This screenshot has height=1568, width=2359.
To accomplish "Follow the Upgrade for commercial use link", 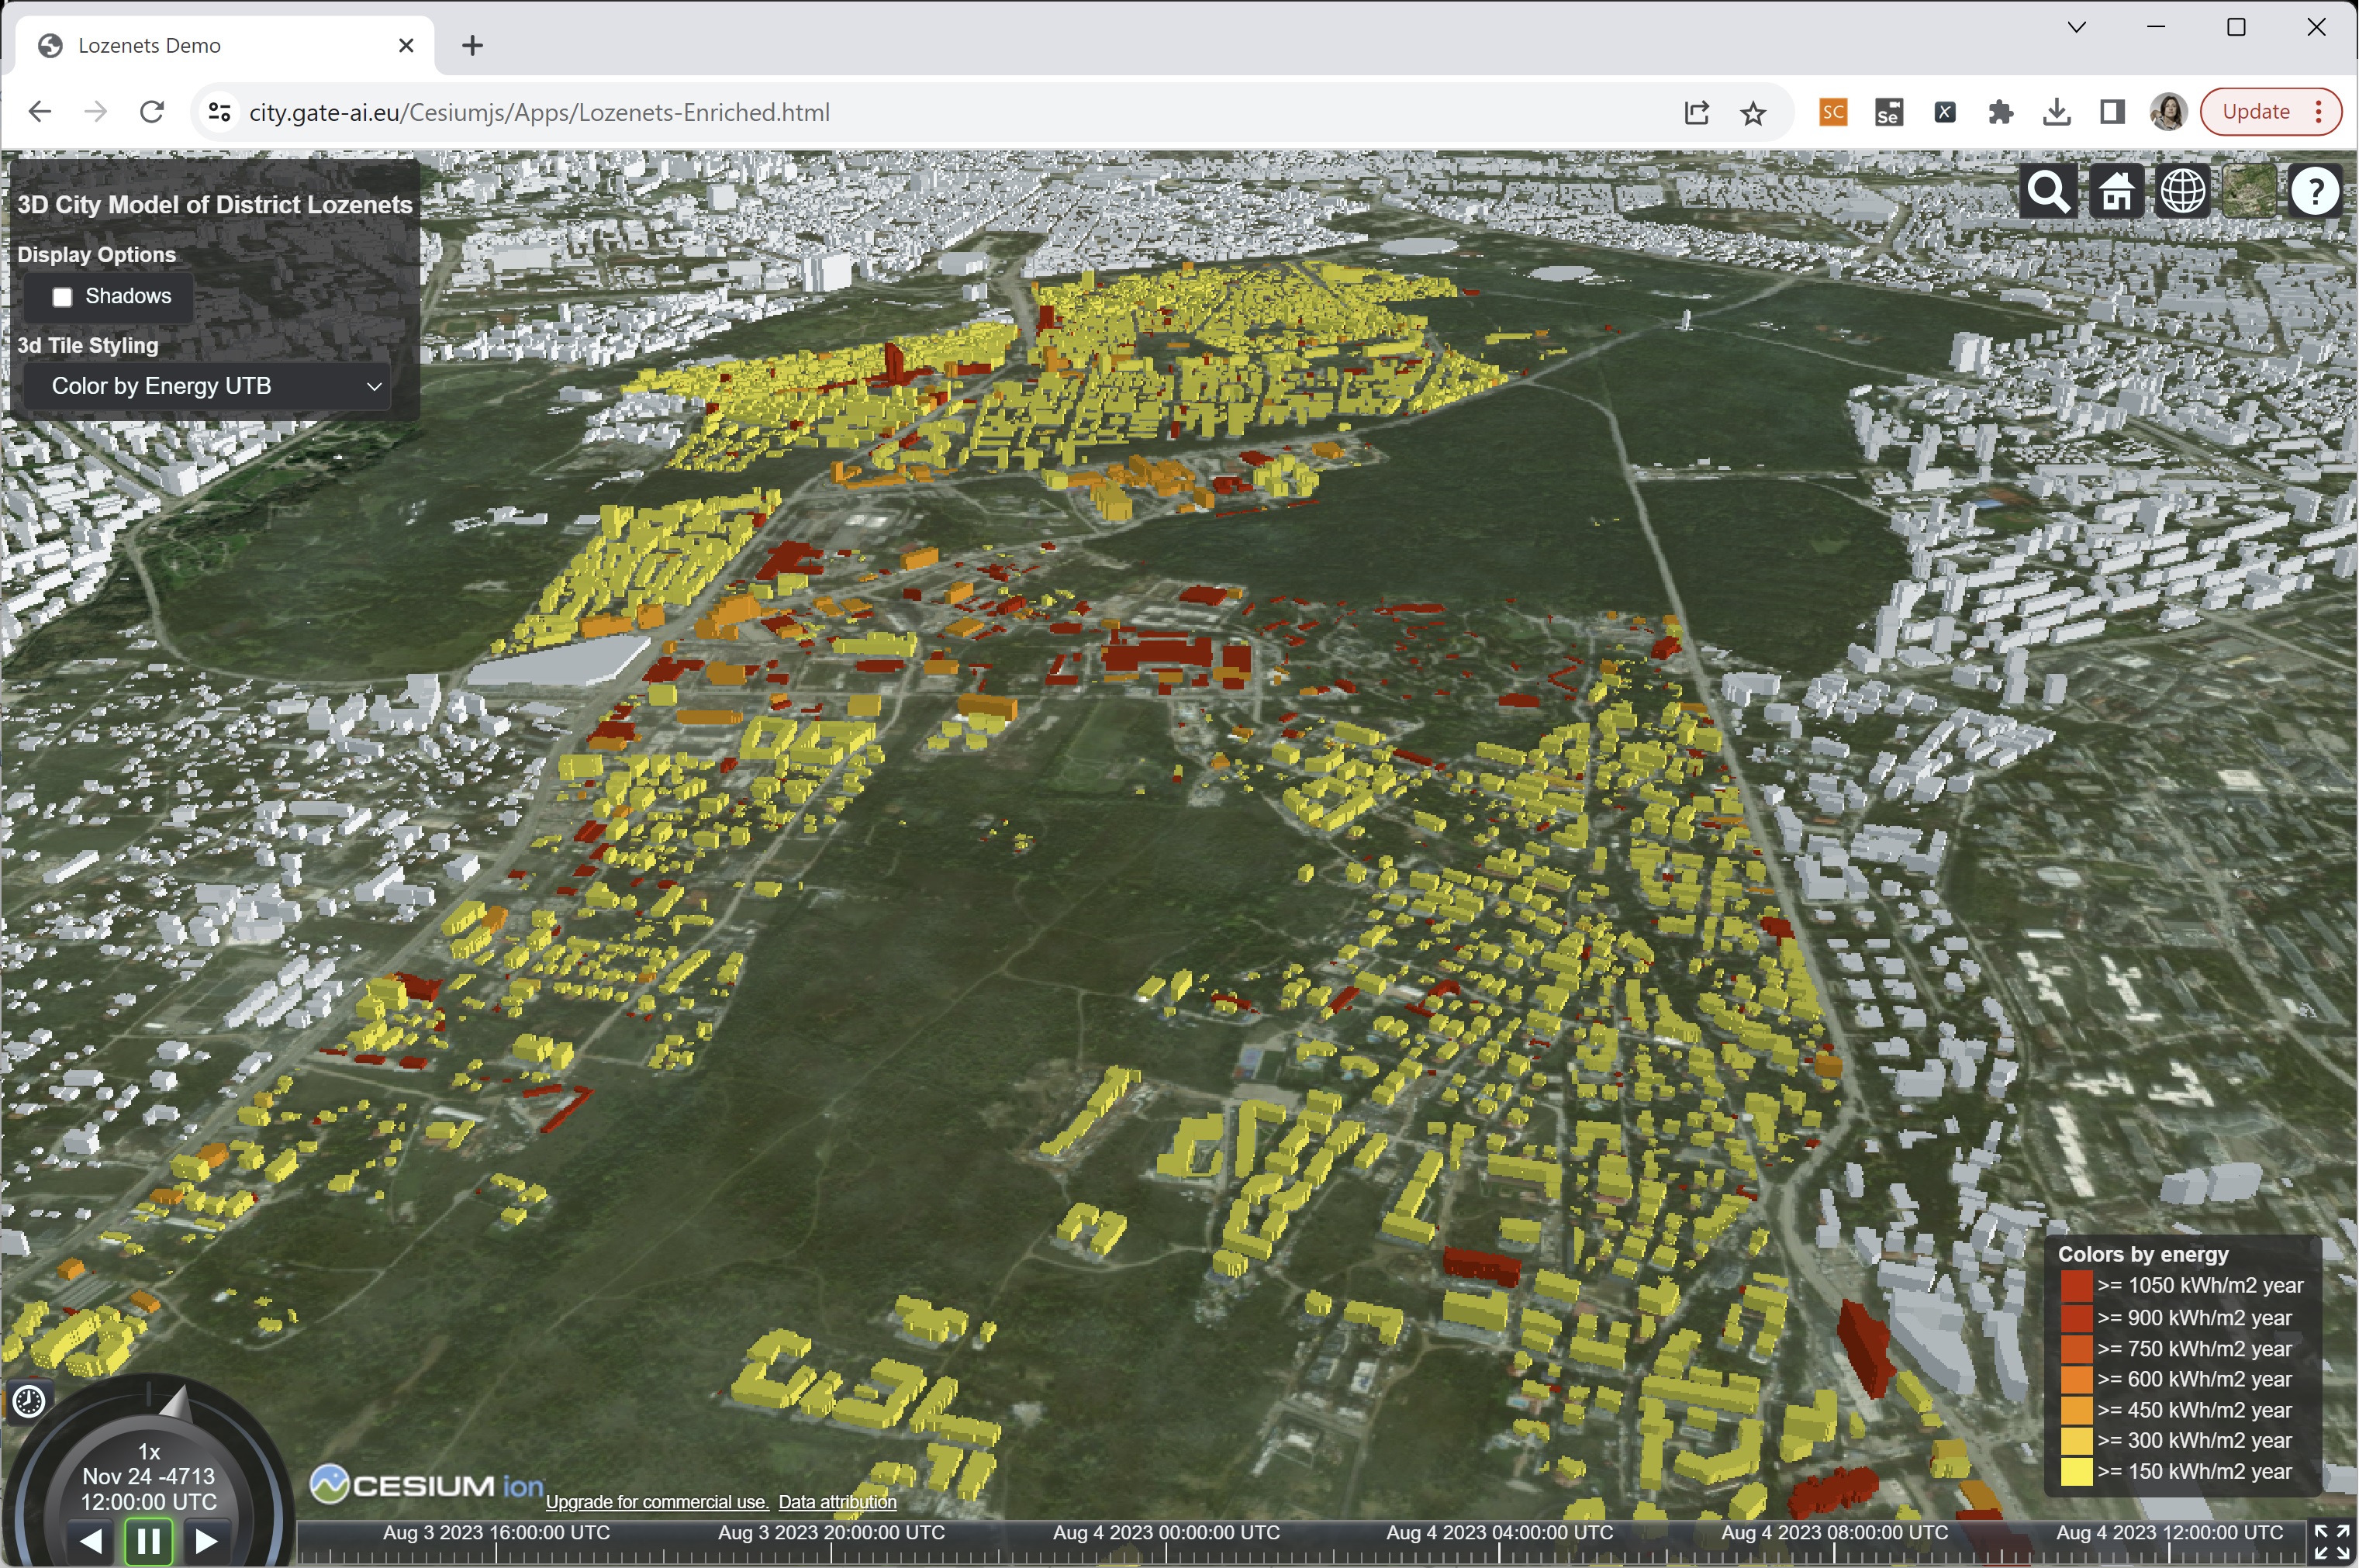I will pyautogui.click(x=656, y=1502).
